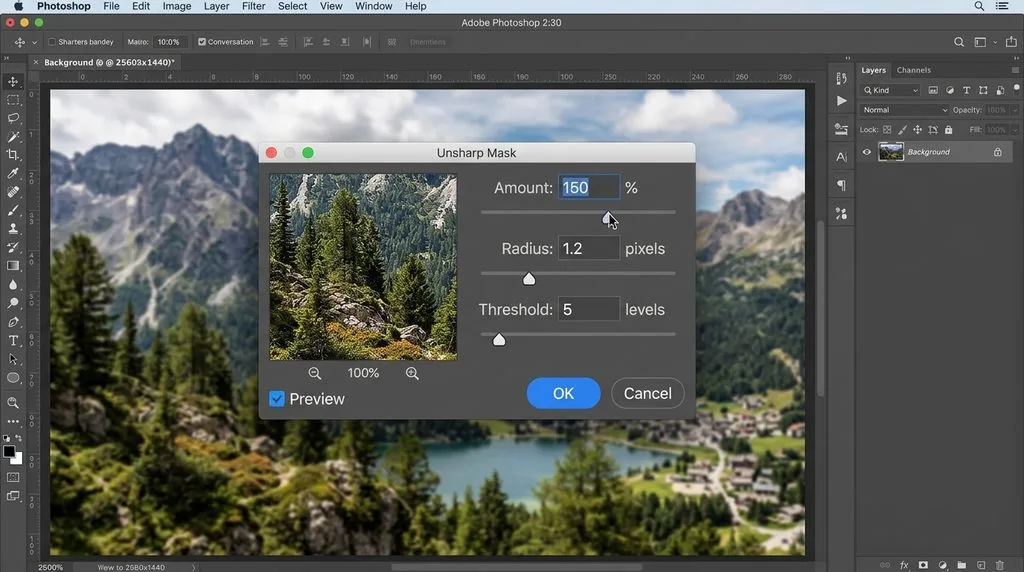
Task: Select the Path Selection tool
Action: coord(13,359)
